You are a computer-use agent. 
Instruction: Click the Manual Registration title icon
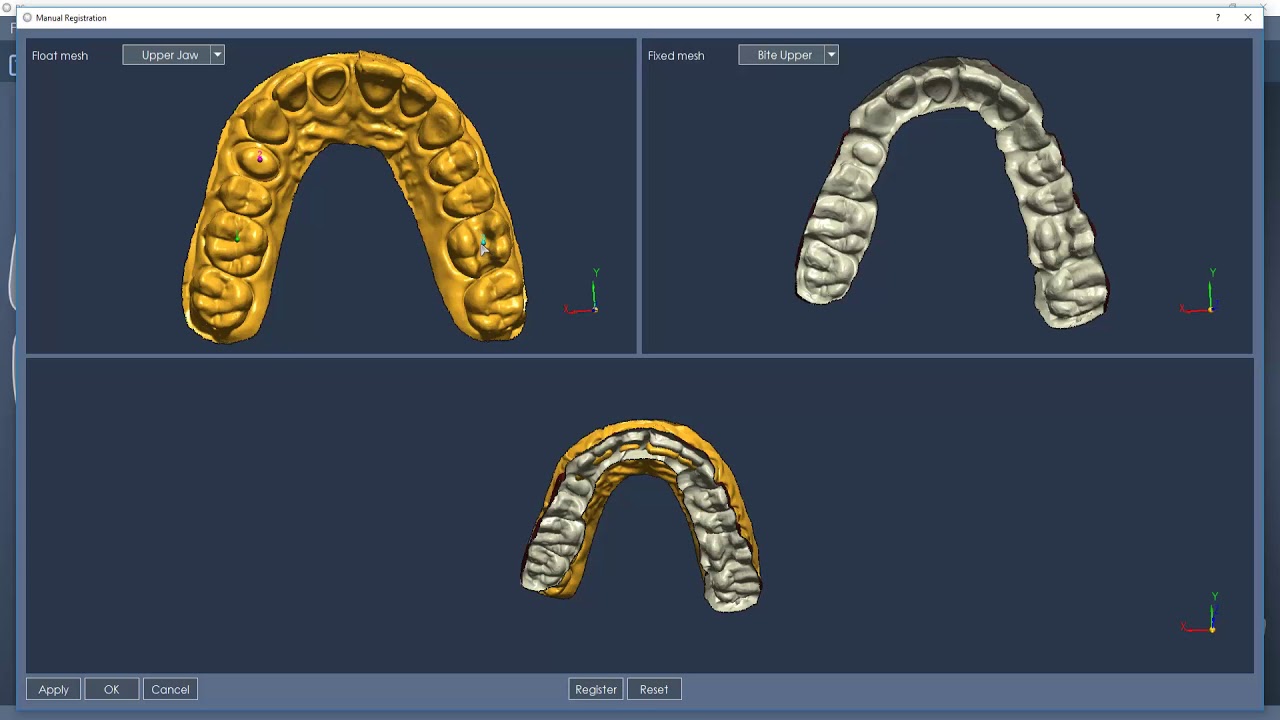[x=27, y=17]
